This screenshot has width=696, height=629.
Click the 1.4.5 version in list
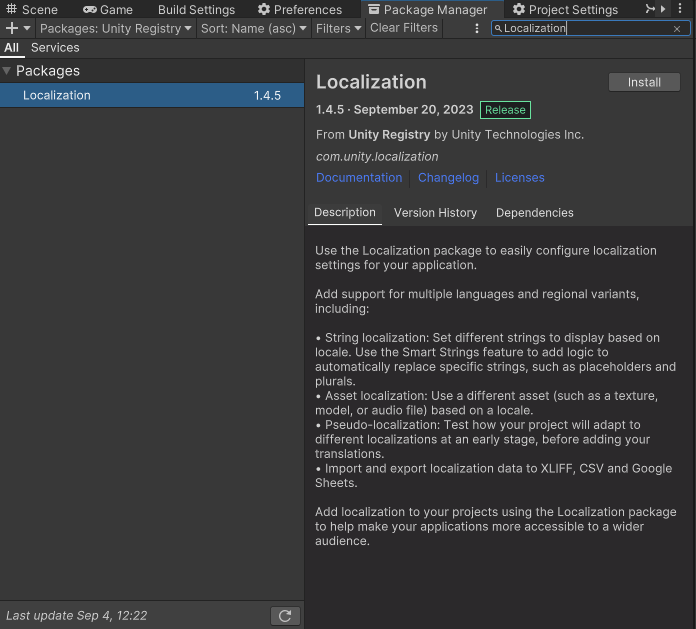(267, 95)
